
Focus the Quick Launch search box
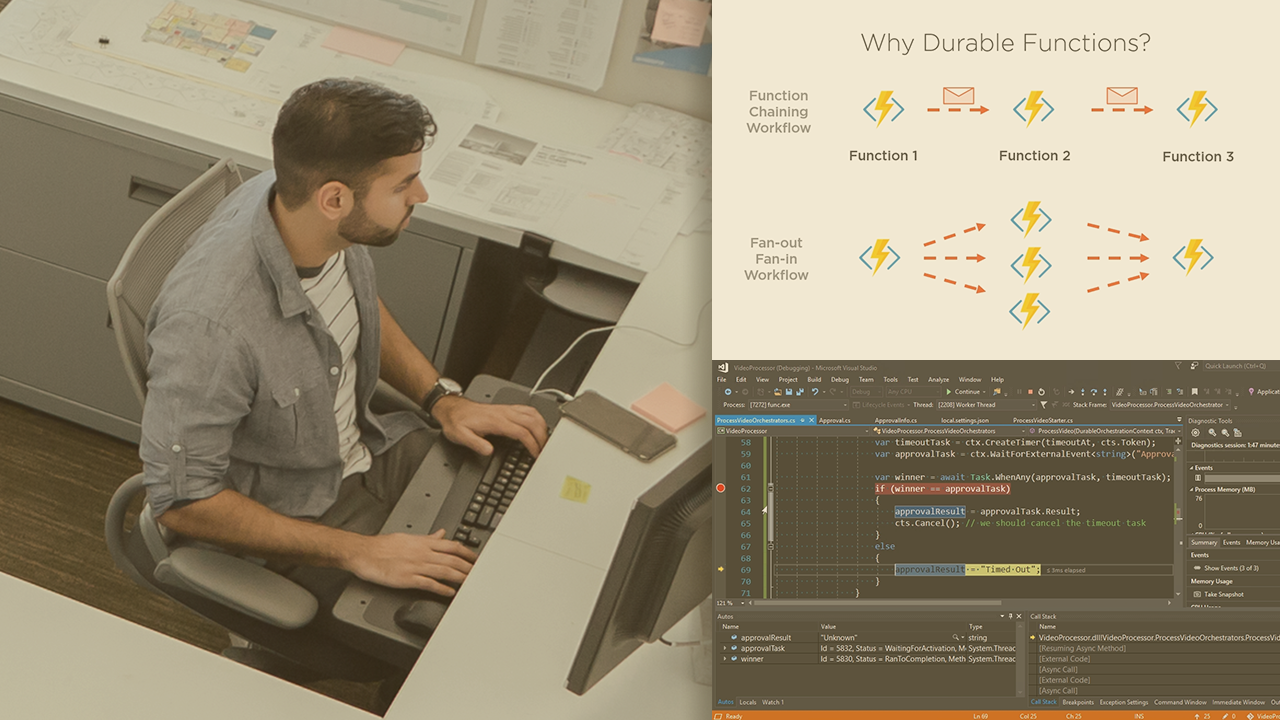1242,366
